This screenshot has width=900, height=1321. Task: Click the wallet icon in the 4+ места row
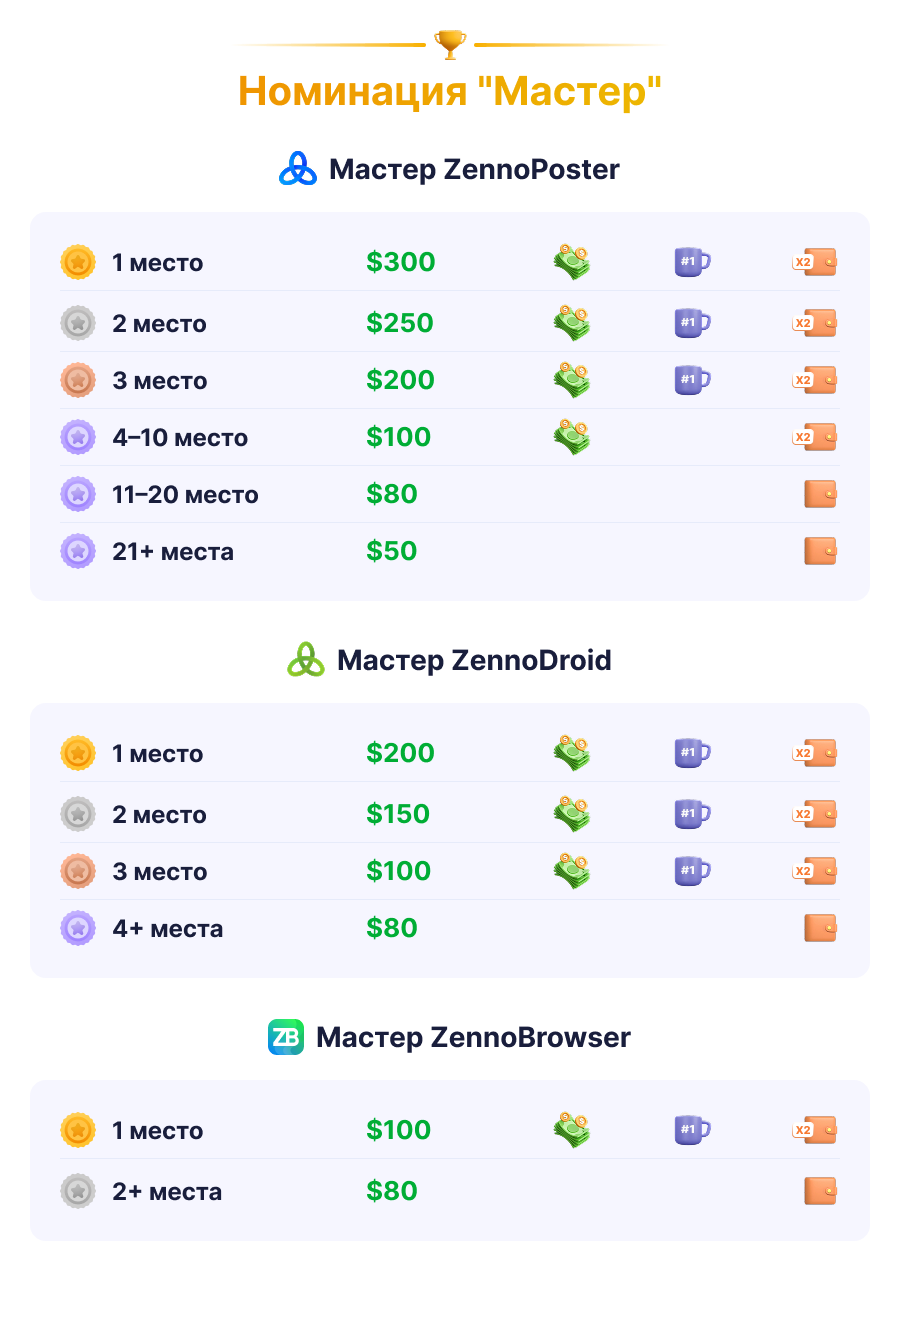tap(820, 928)
